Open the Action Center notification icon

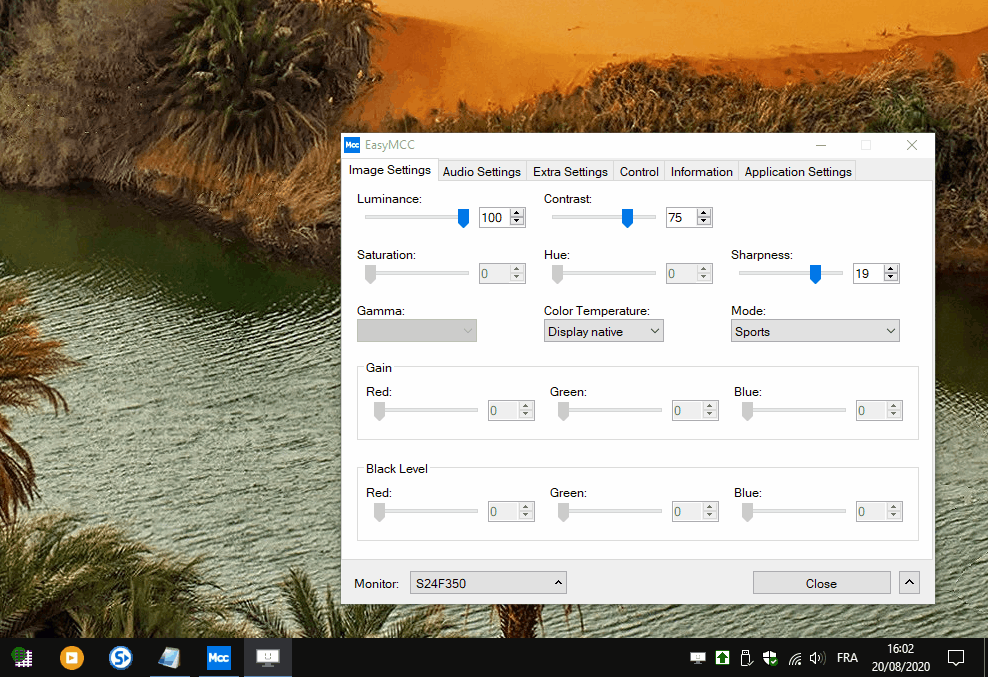tap(956, 658)
